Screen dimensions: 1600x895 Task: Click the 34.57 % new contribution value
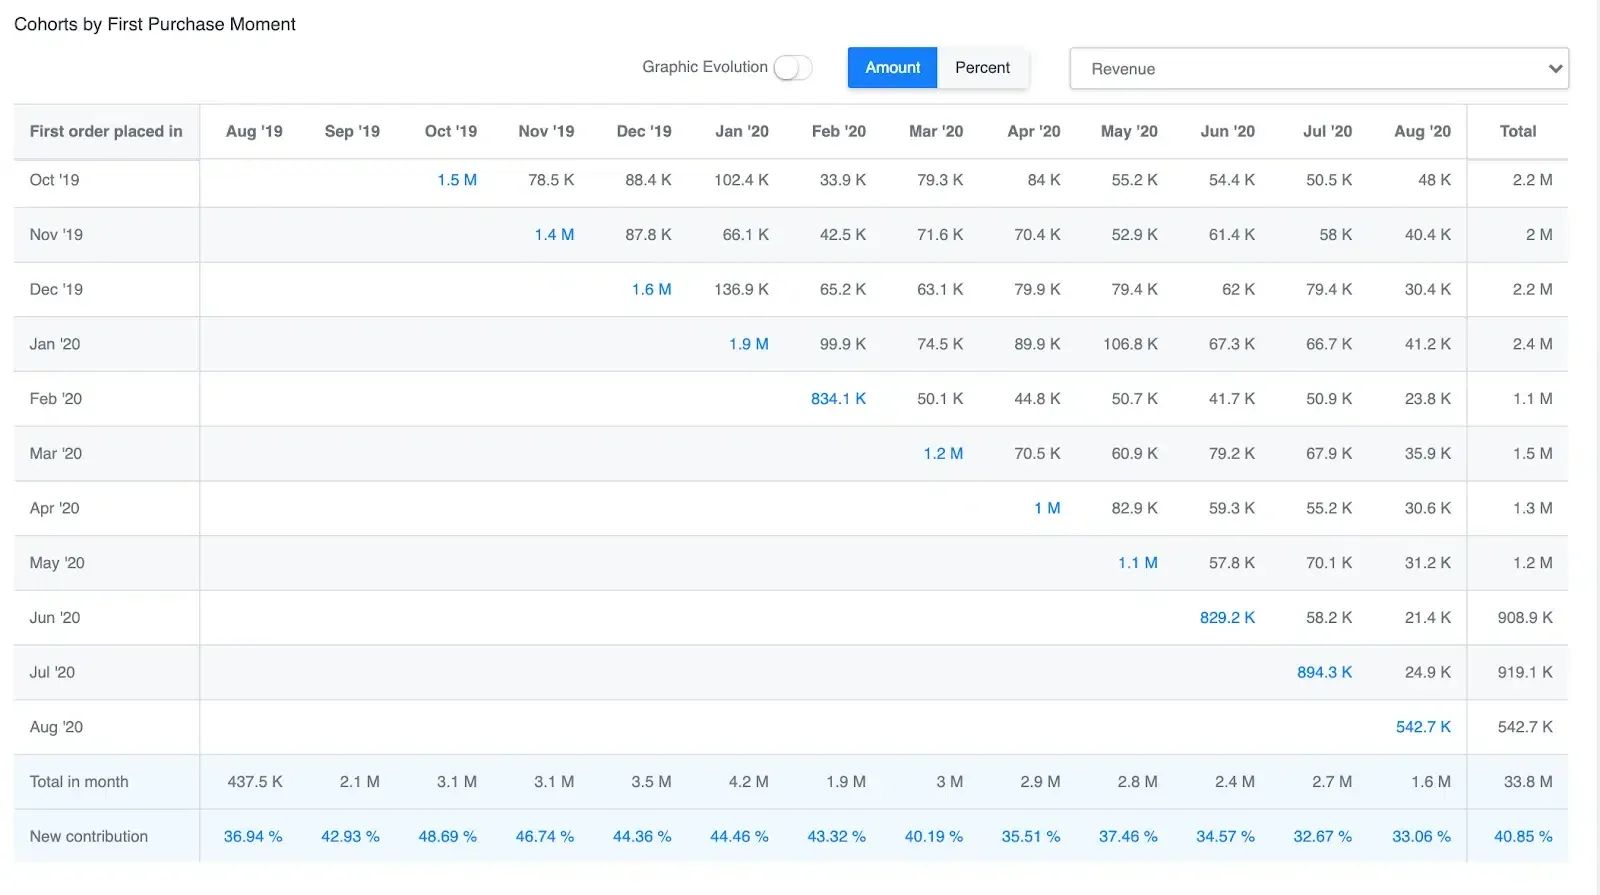[1225, 837]
